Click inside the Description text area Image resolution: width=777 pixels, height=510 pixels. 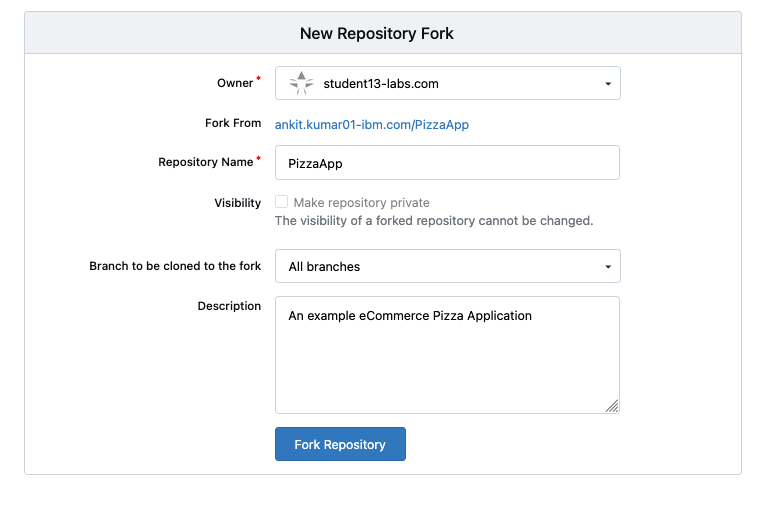[x=447, y=355]
